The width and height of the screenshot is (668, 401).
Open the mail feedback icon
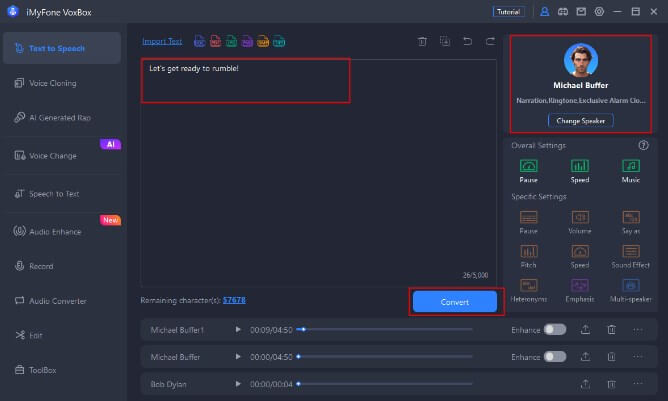[581, 12]
